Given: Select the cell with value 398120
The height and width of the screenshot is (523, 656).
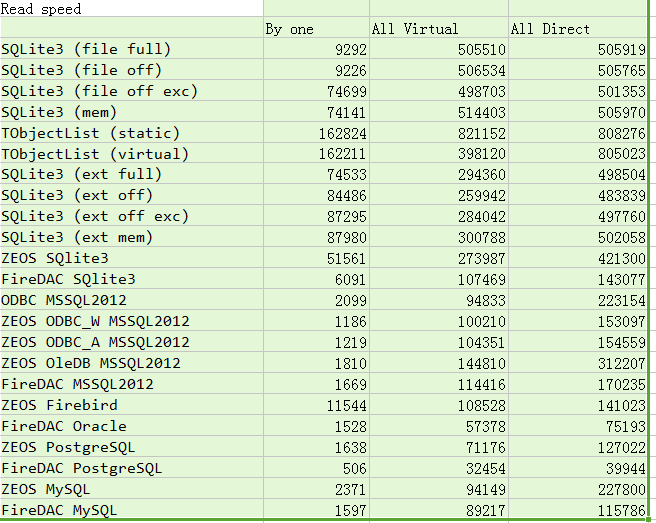Looking at the screenshot, I should (439, 153).
